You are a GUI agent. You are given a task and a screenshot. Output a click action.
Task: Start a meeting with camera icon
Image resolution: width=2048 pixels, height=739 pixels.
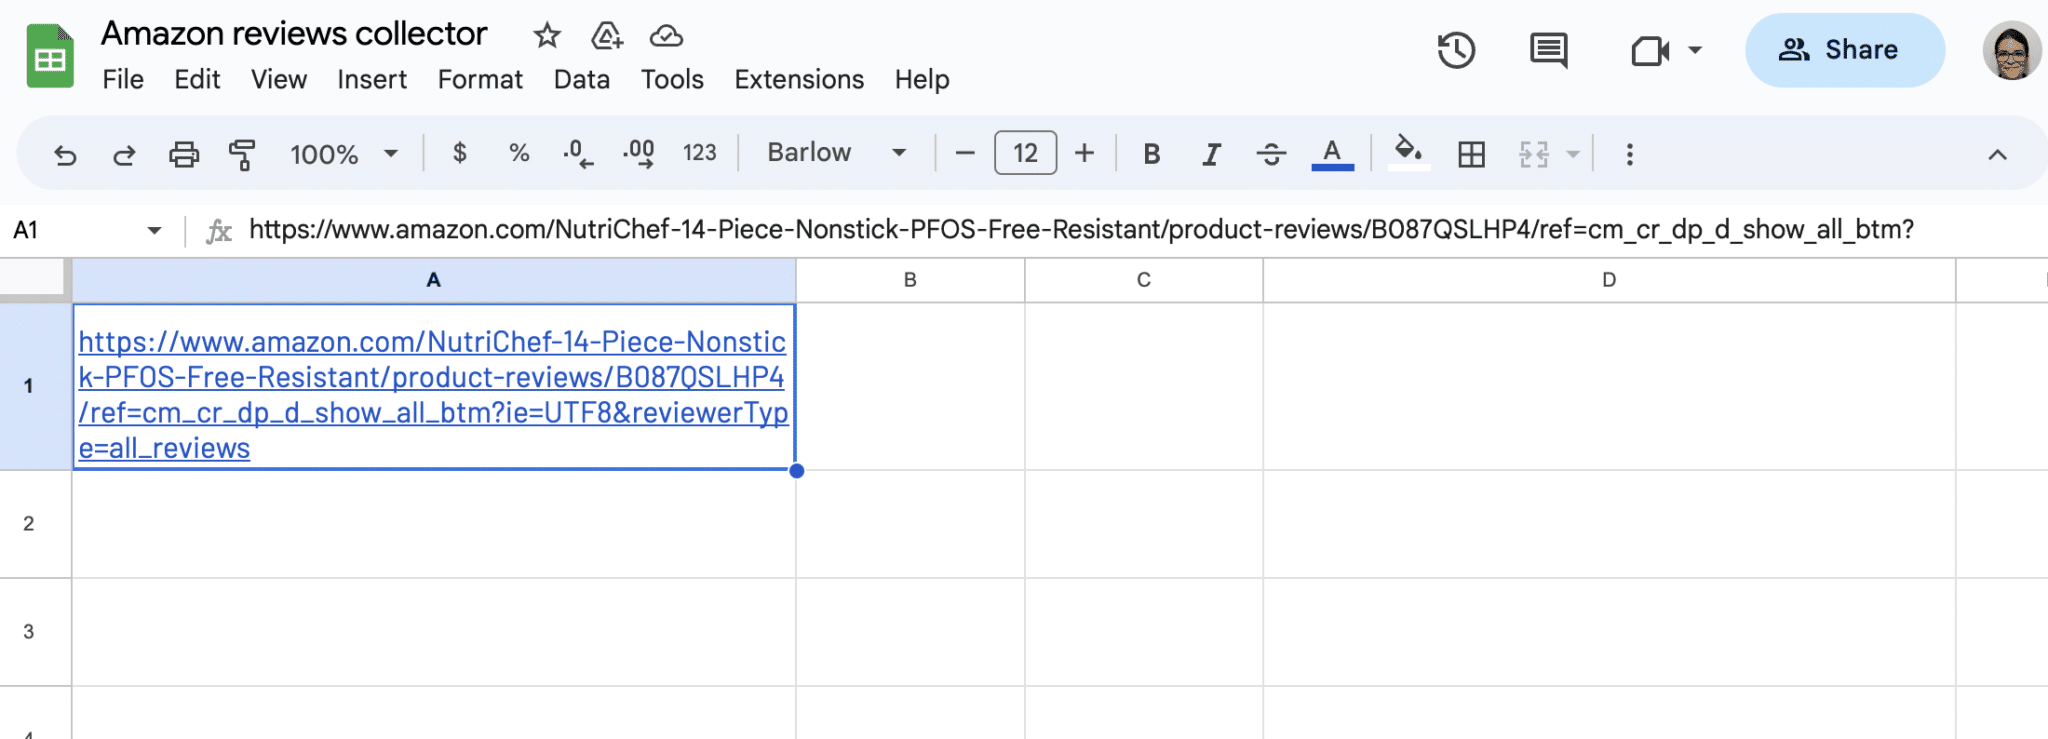1650,50
